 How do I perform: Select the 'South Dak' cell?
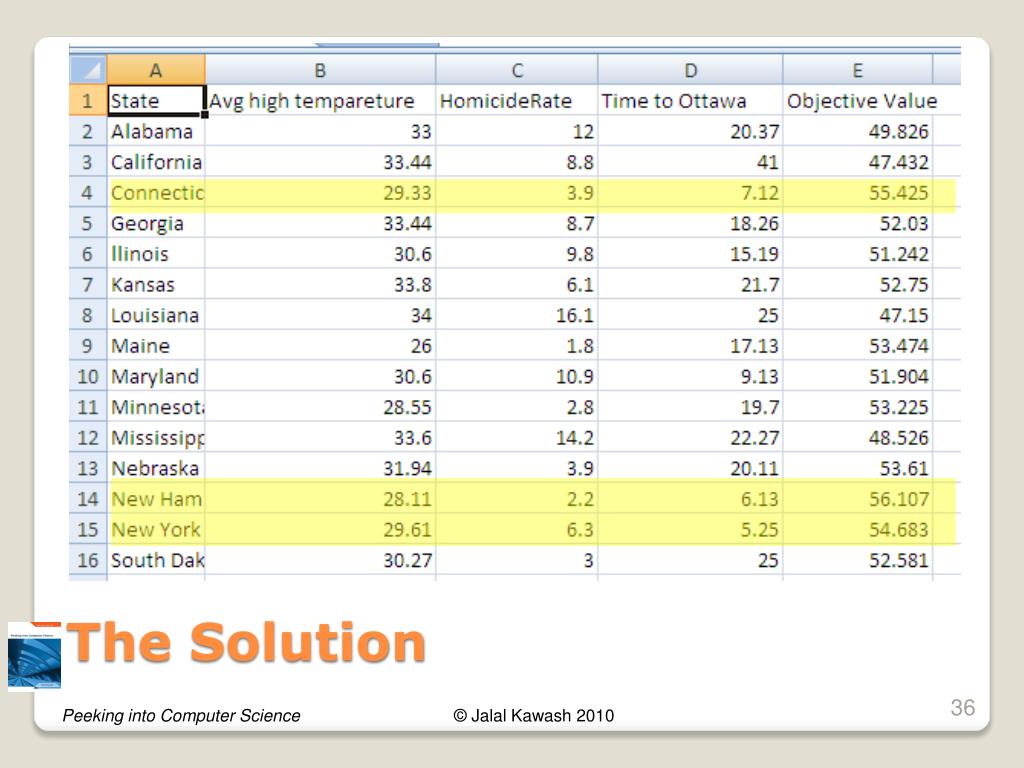pos(156,560)
